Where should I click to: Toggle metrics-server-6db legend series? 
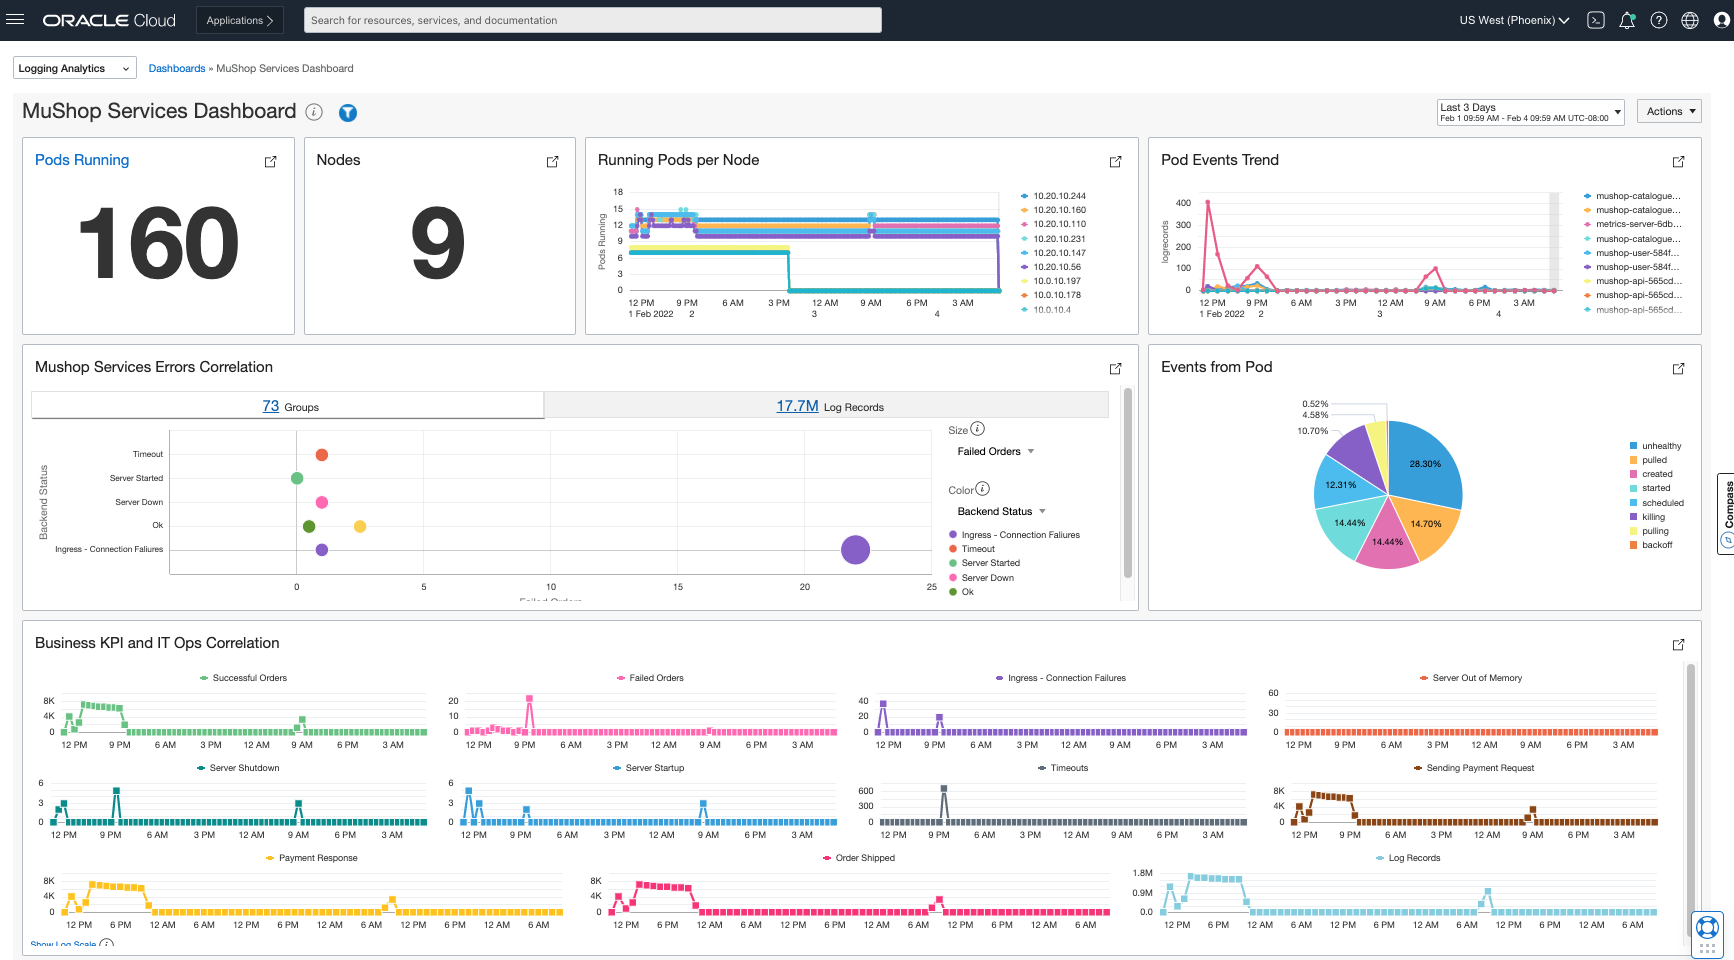pos(1632,224)
